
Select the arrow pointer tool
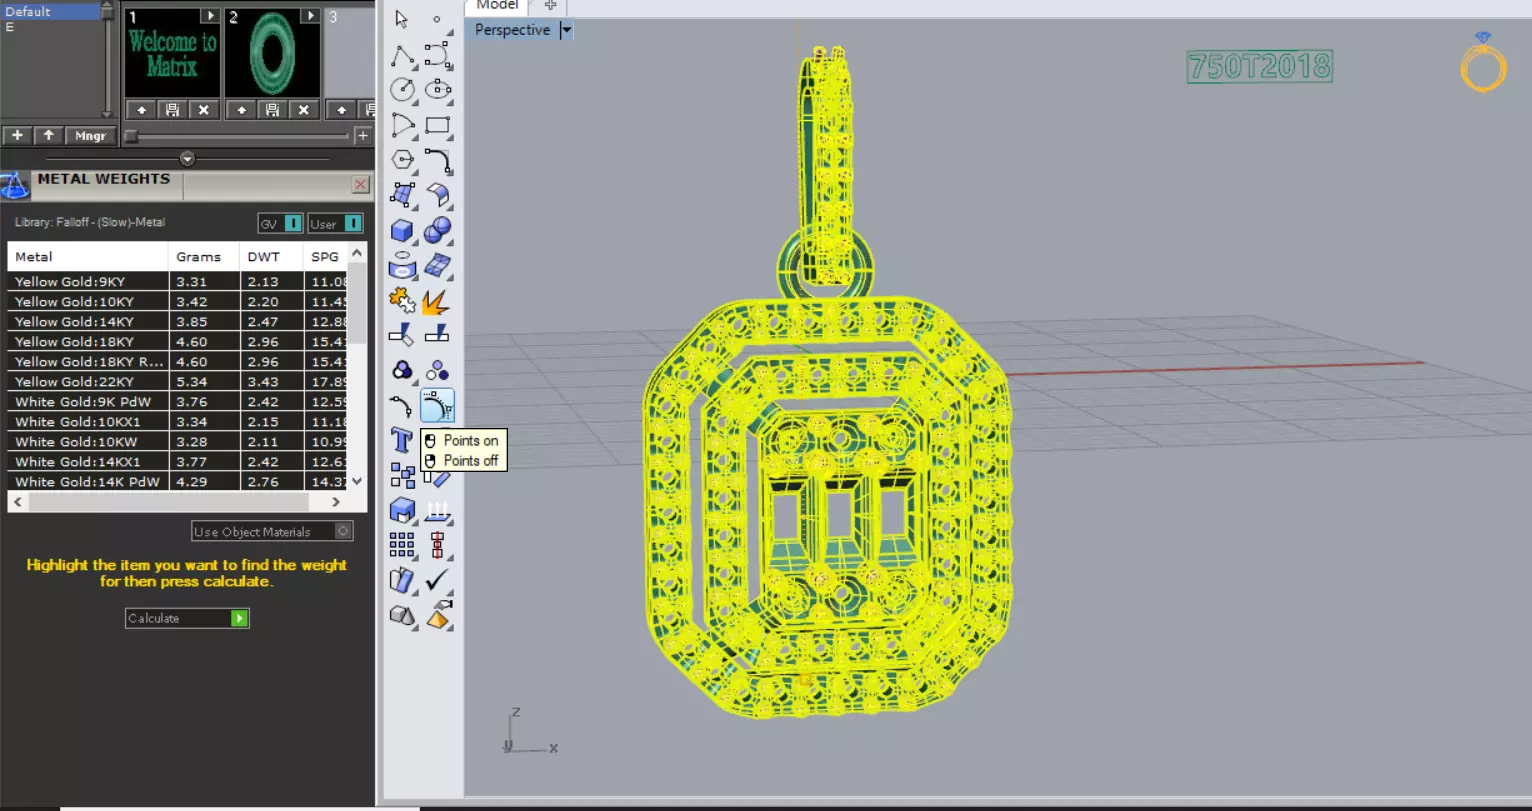coord(402,19)
